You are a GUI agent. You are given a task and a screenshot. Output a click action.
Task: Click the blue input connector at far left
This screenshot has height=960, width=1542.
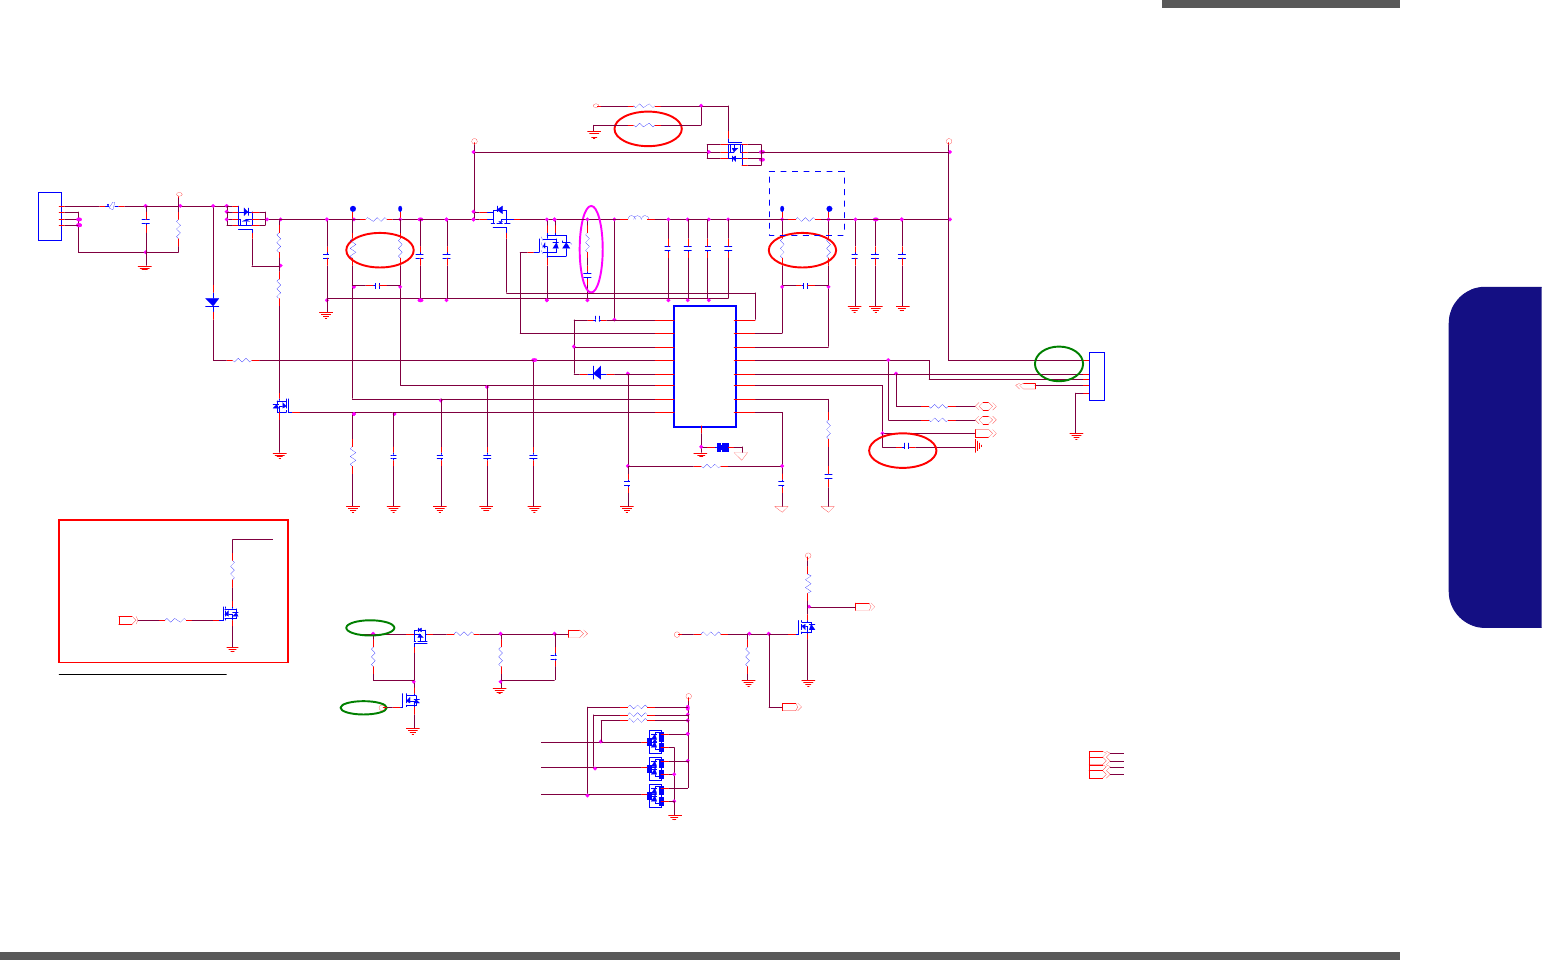[x=50, y=216]
